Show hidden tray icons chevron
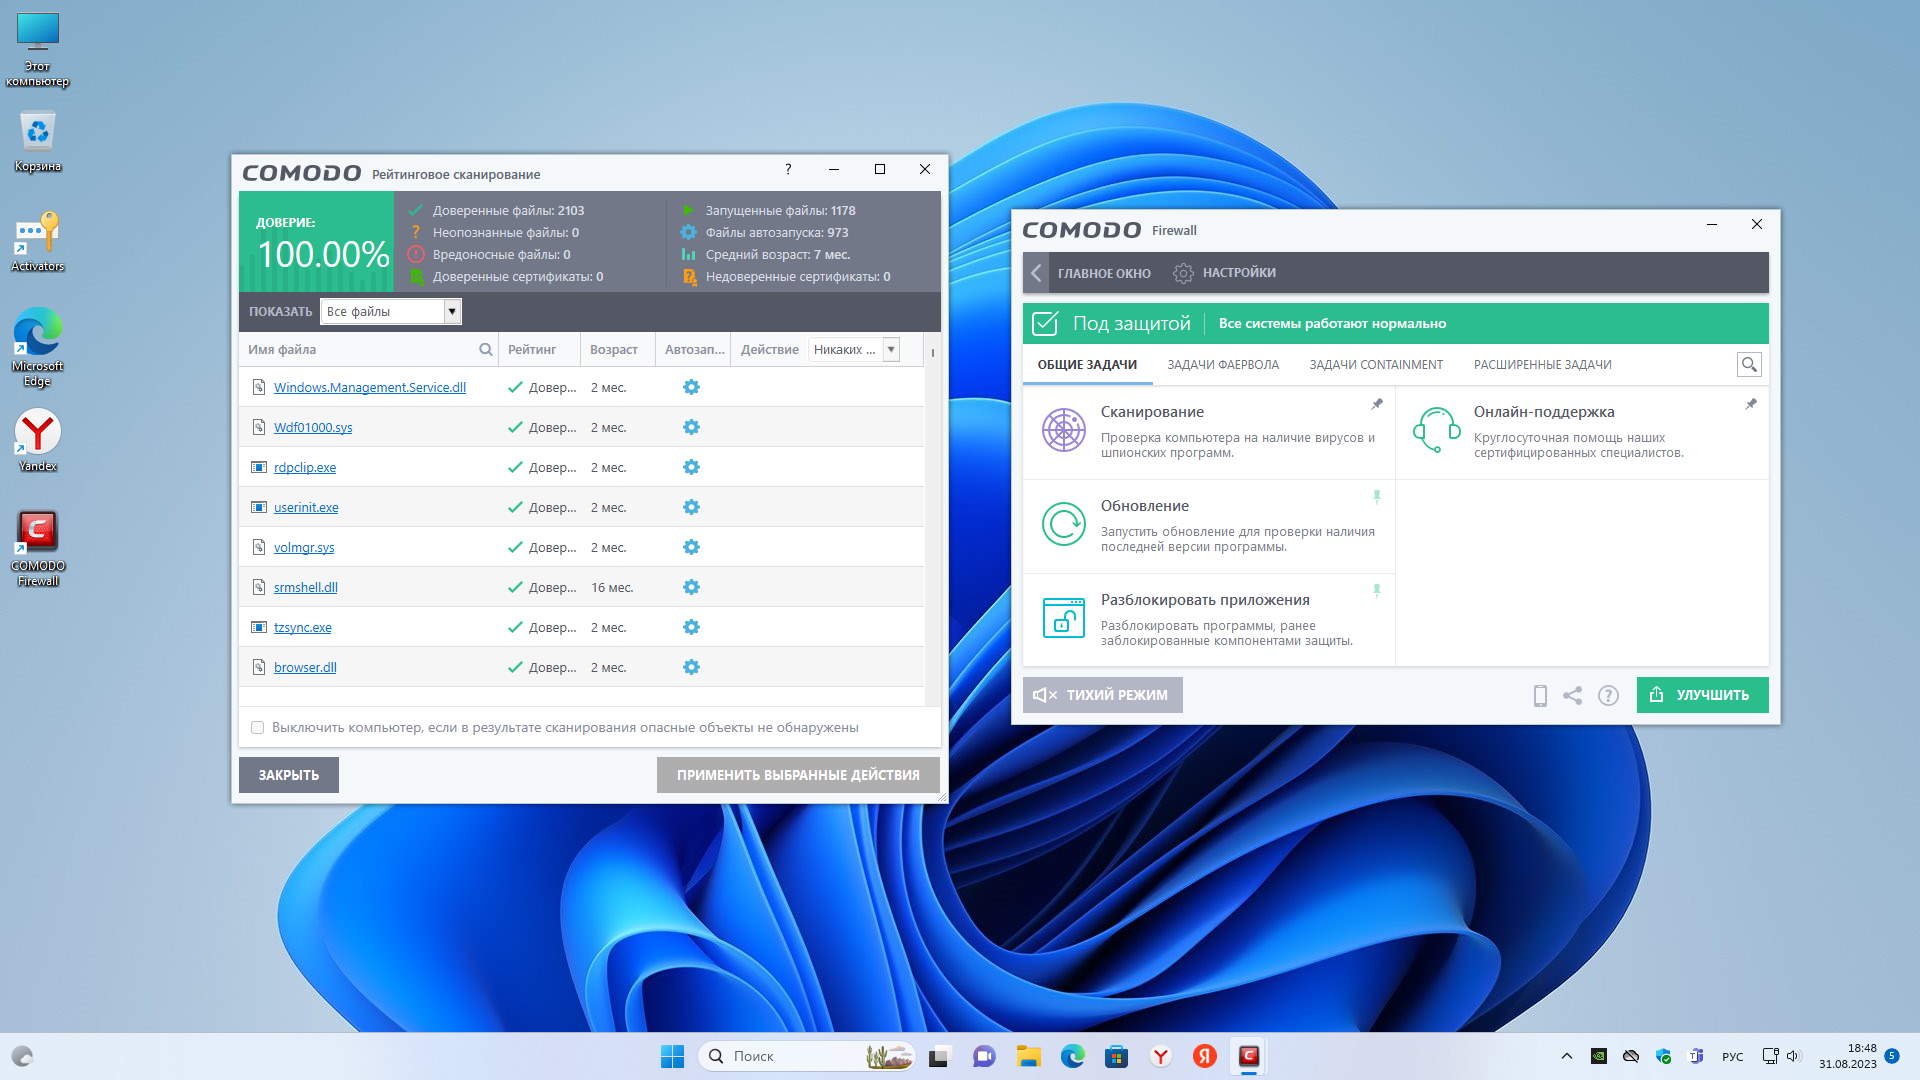 [x=1567, y=1056]
